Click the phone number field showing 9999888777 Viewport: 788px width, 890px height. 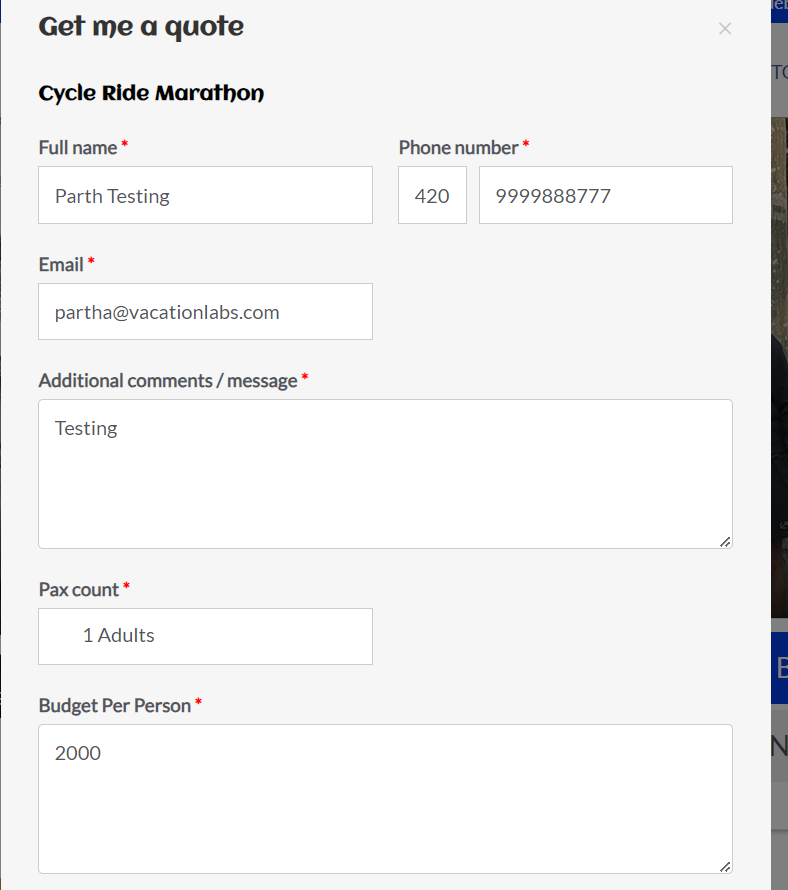[x=605, y=195]
